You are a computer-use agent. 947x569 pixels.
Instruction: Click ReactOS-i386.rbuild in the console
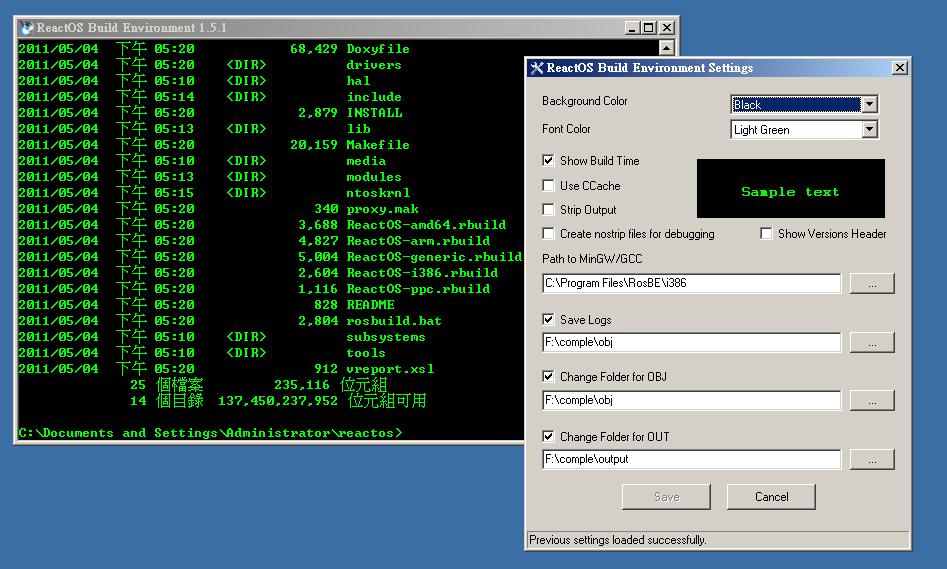tap(422, 272)
